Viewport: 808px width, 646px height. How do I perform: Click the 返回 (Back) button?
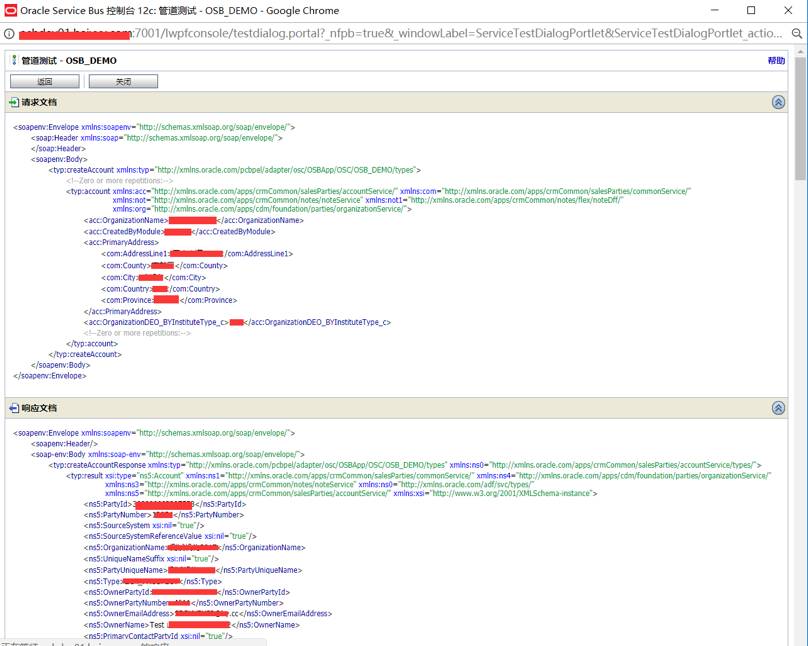point(45,81)
